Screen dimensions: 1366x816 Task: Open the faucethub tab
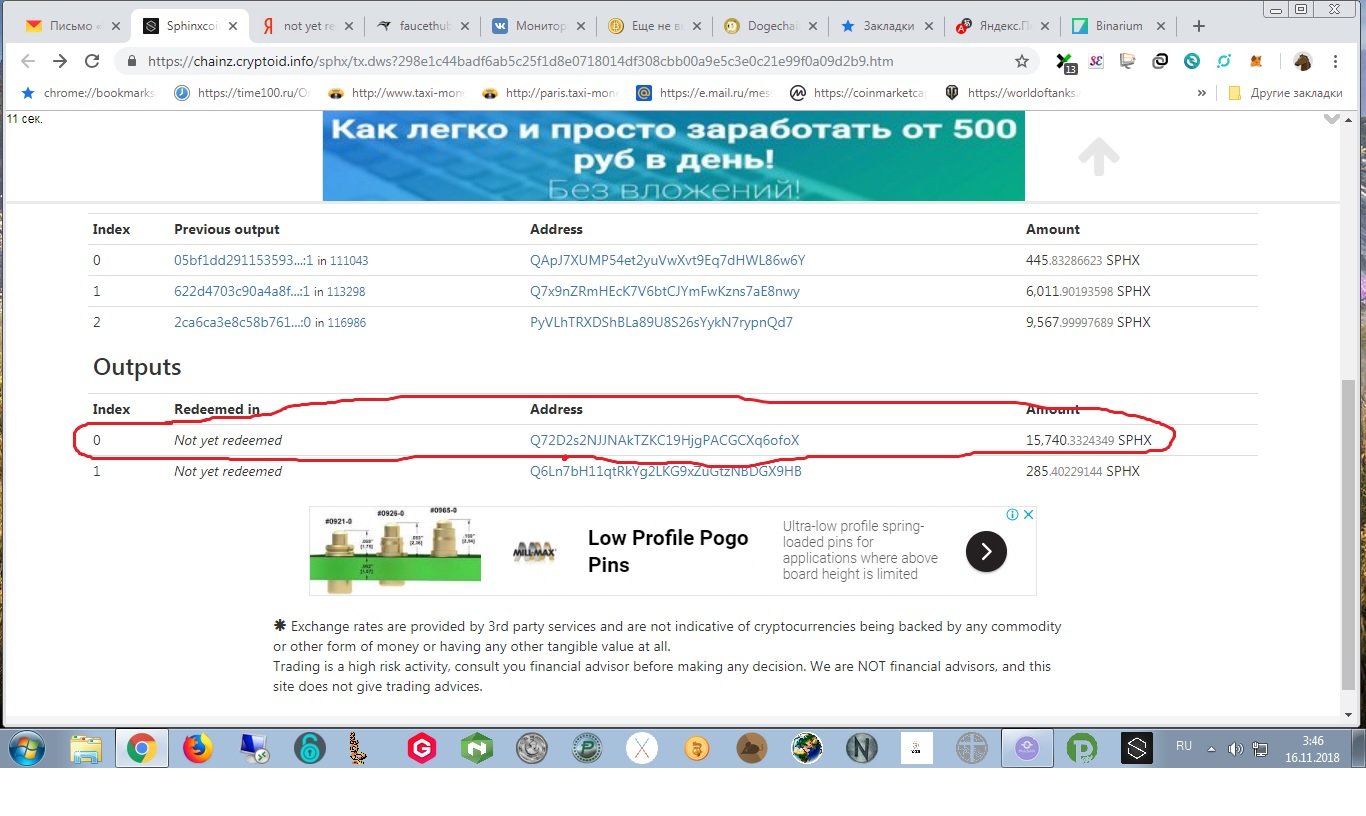tap(418, 26)
